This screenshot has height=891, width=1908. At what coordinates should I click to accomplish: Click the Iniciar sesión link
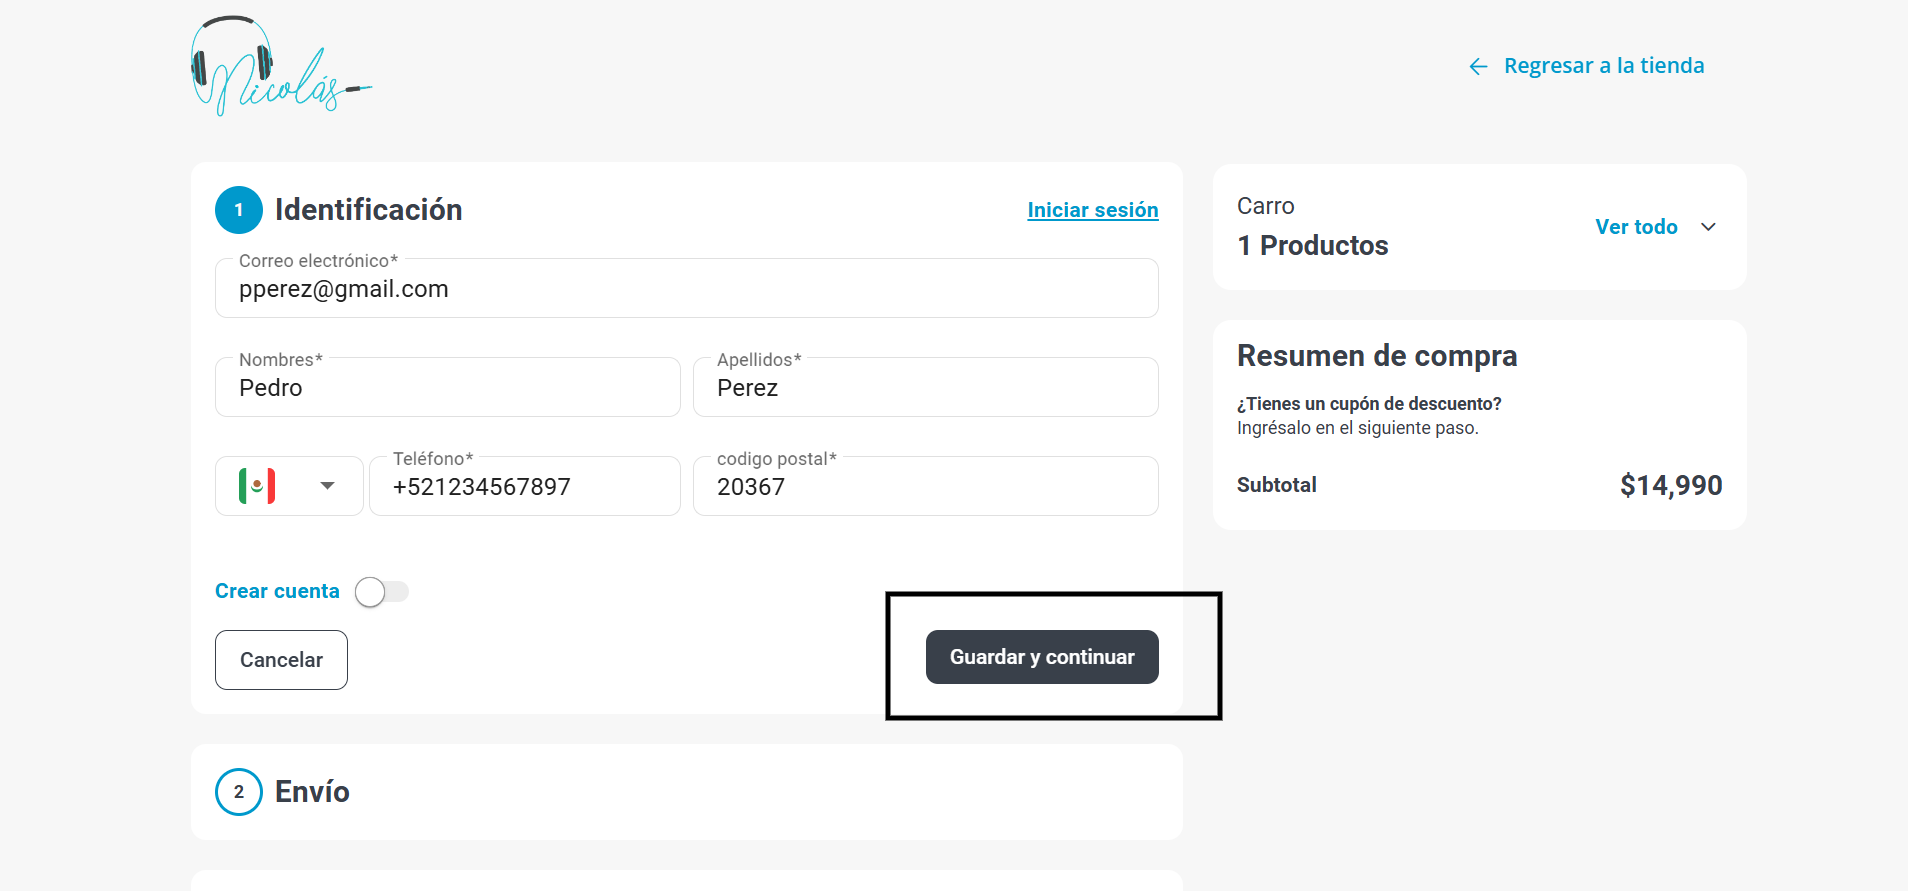click(x=1093, y=210)
